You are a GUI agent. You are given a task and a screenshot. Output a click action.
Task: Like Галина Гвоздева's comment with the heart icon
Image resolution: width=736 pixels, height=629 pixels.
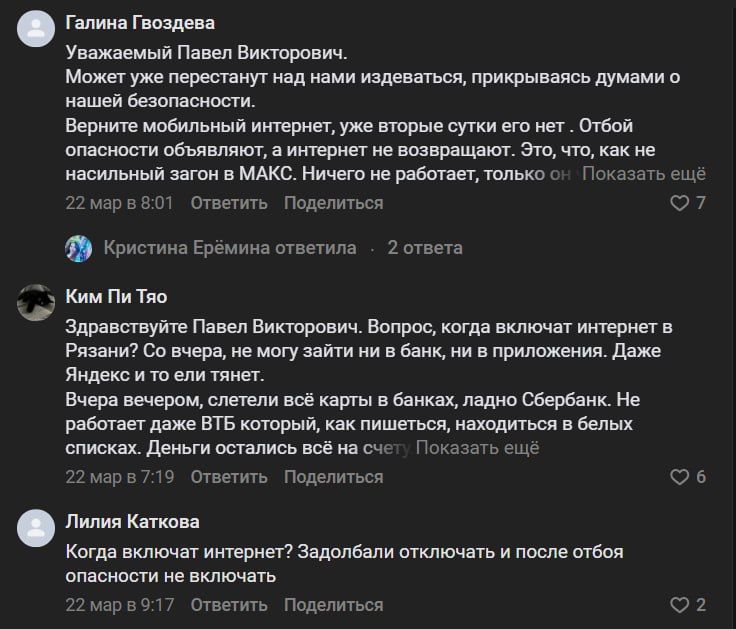point(679,203)
